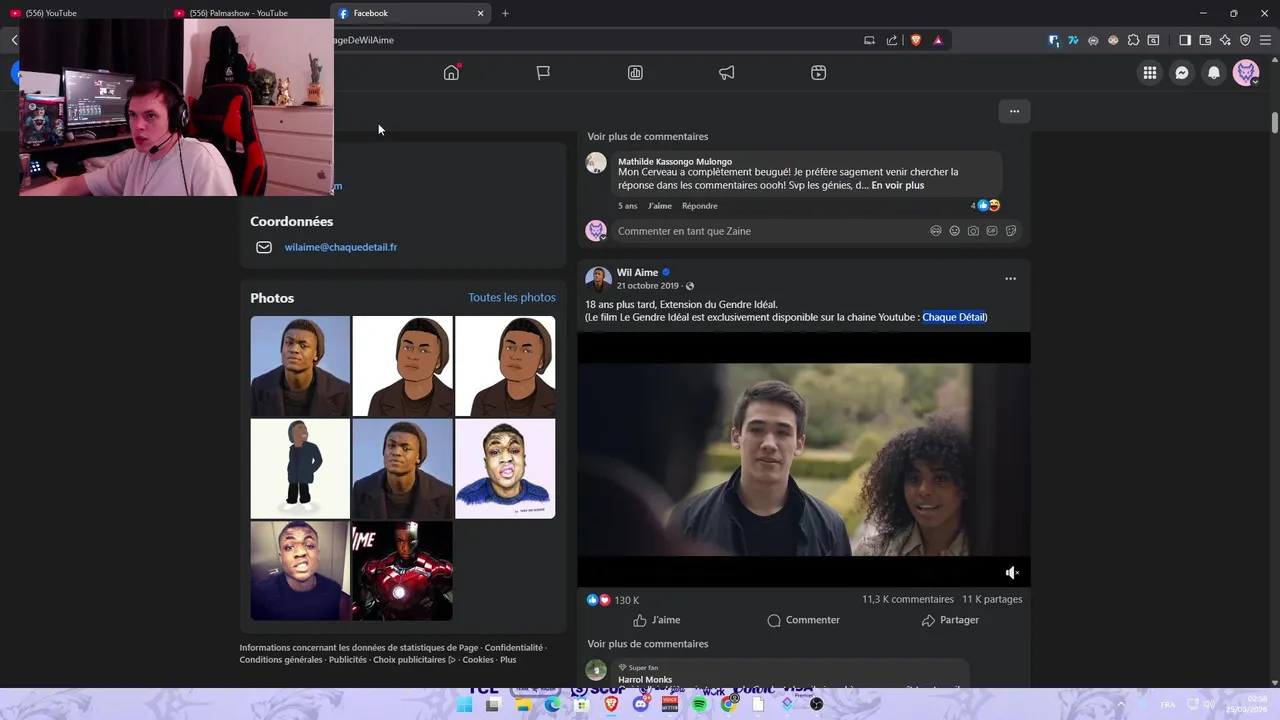Image resolution: width=1280 pixels, height=720 pixels.
Task: Open the Bitwarden extension icon
Action: (x=1054, y=40)
